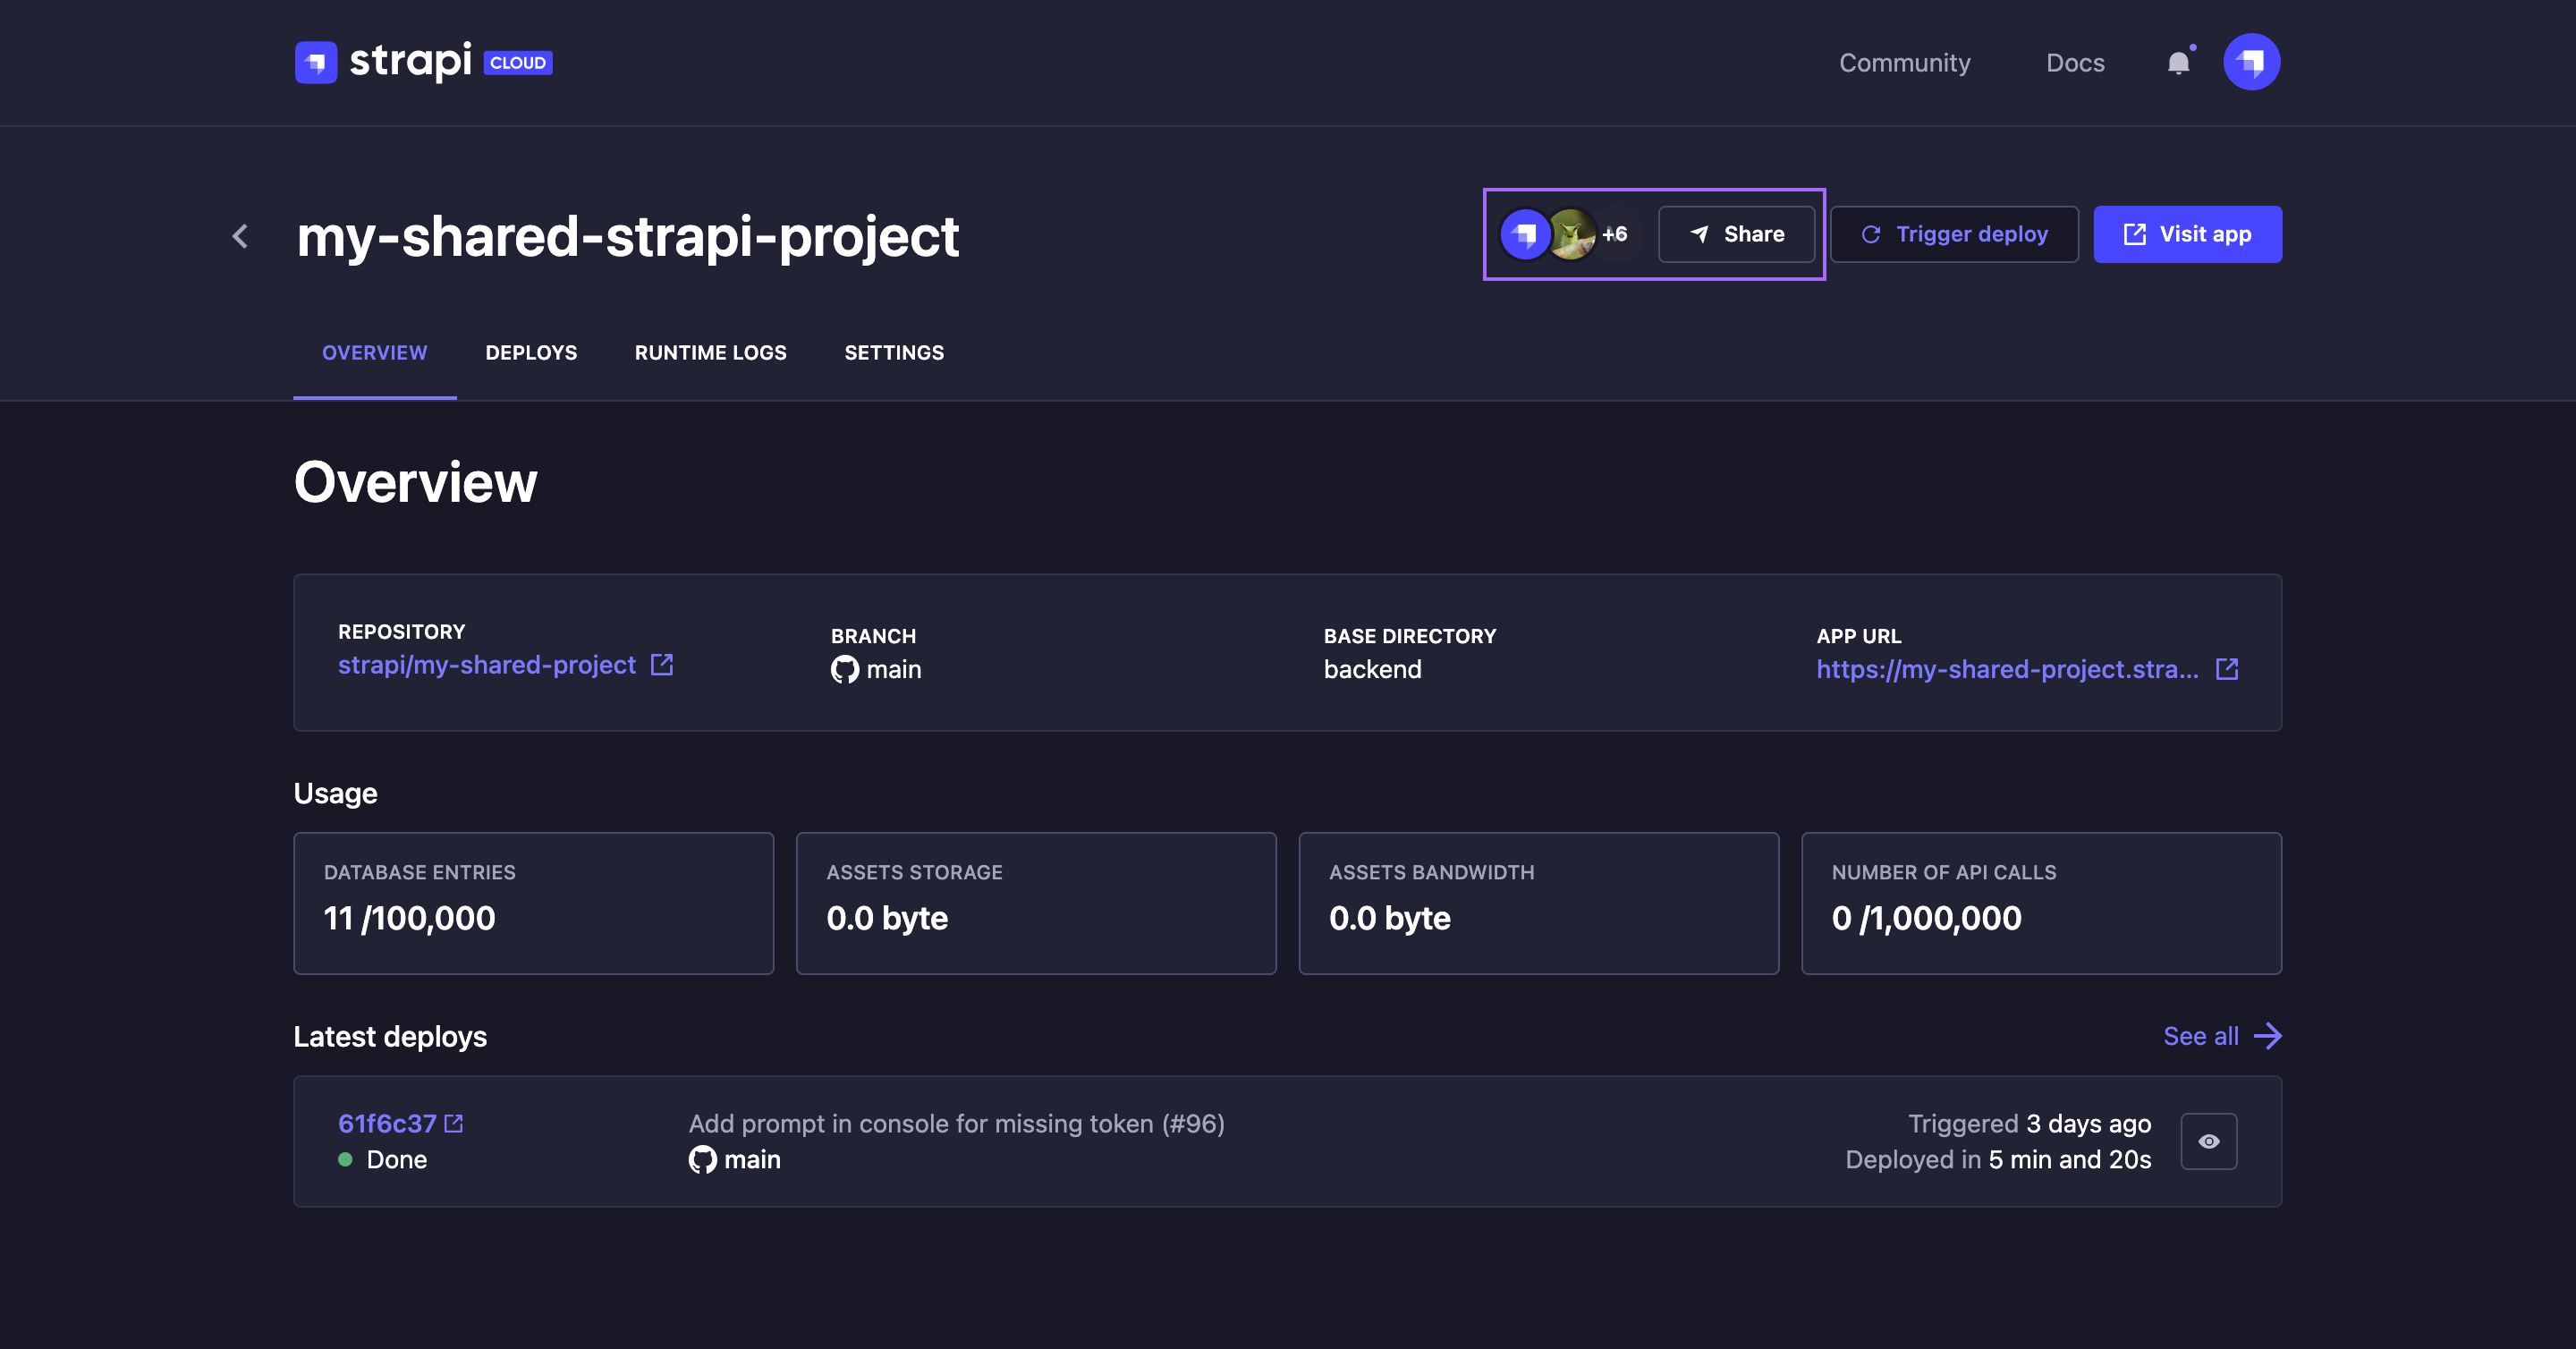Image resolution: width=2576 pixels, height=1349 pixels.
Task: Click the hummingbird collaborator avatar
Action: coord(1572,234)
